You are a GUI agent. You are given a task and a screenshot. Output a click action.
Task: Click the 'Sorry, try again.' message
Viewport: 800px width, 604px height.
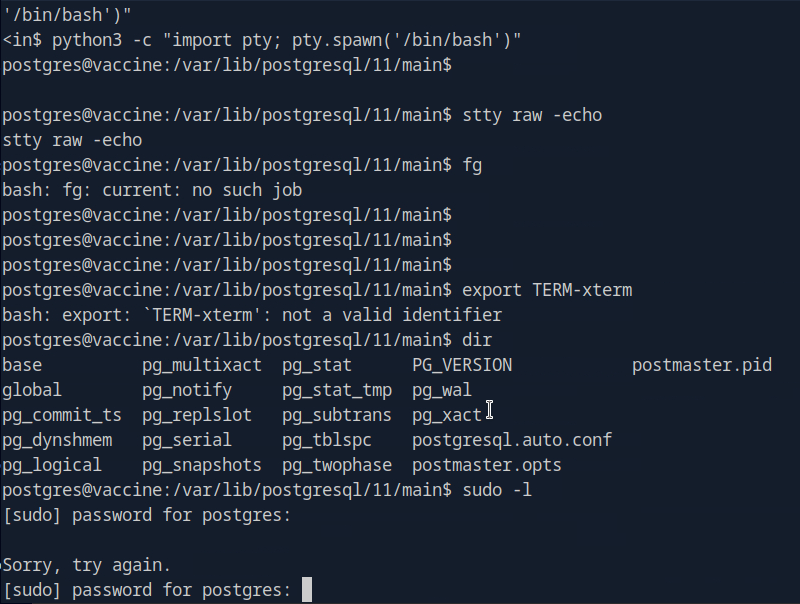coord(87,565)
